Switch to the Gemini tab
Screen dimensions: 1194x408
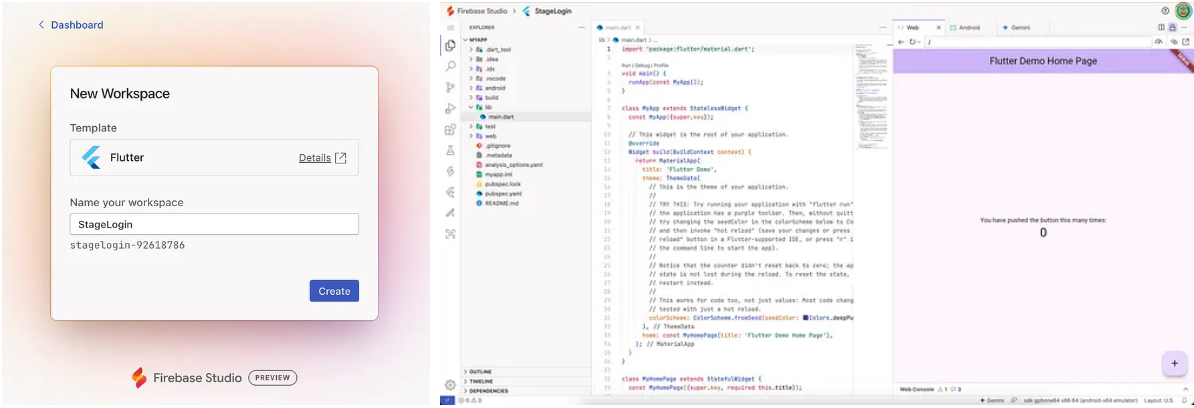pos(1021,27)
